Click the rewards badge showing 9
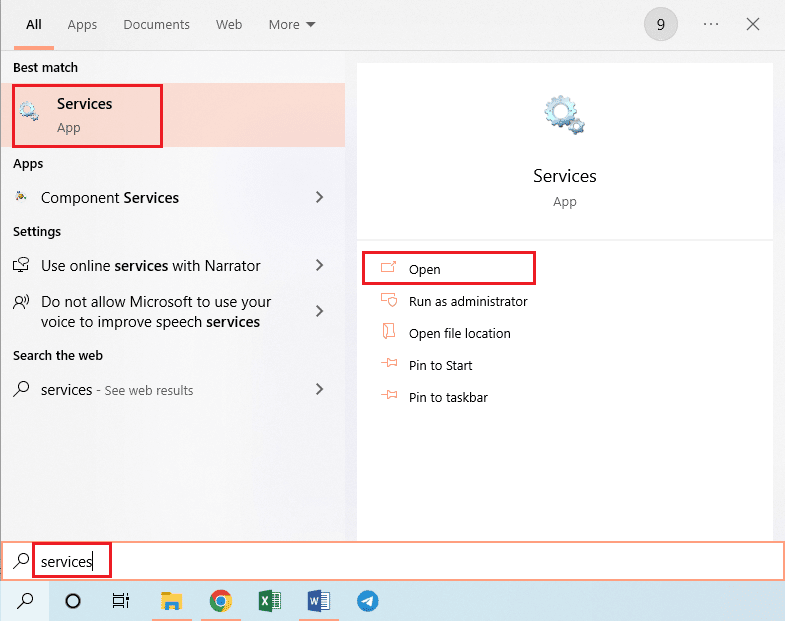The width and height of the screenshot is (785, 621). coord(660,24)
